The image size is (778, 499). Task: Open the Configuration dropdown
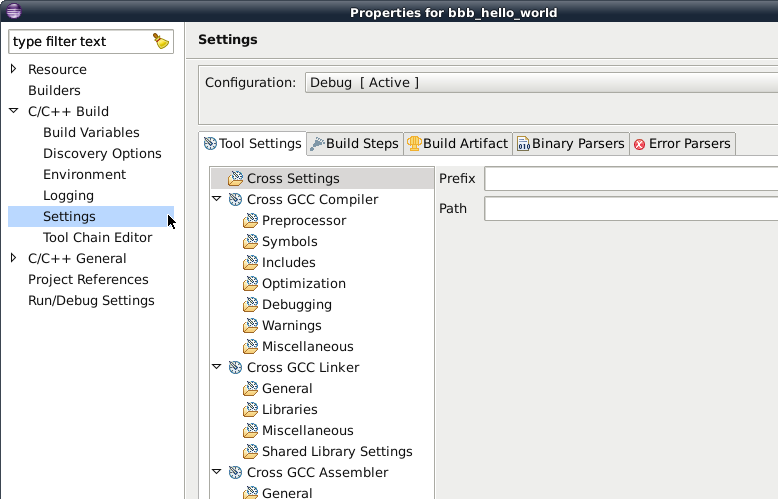(x=541, y=82)
